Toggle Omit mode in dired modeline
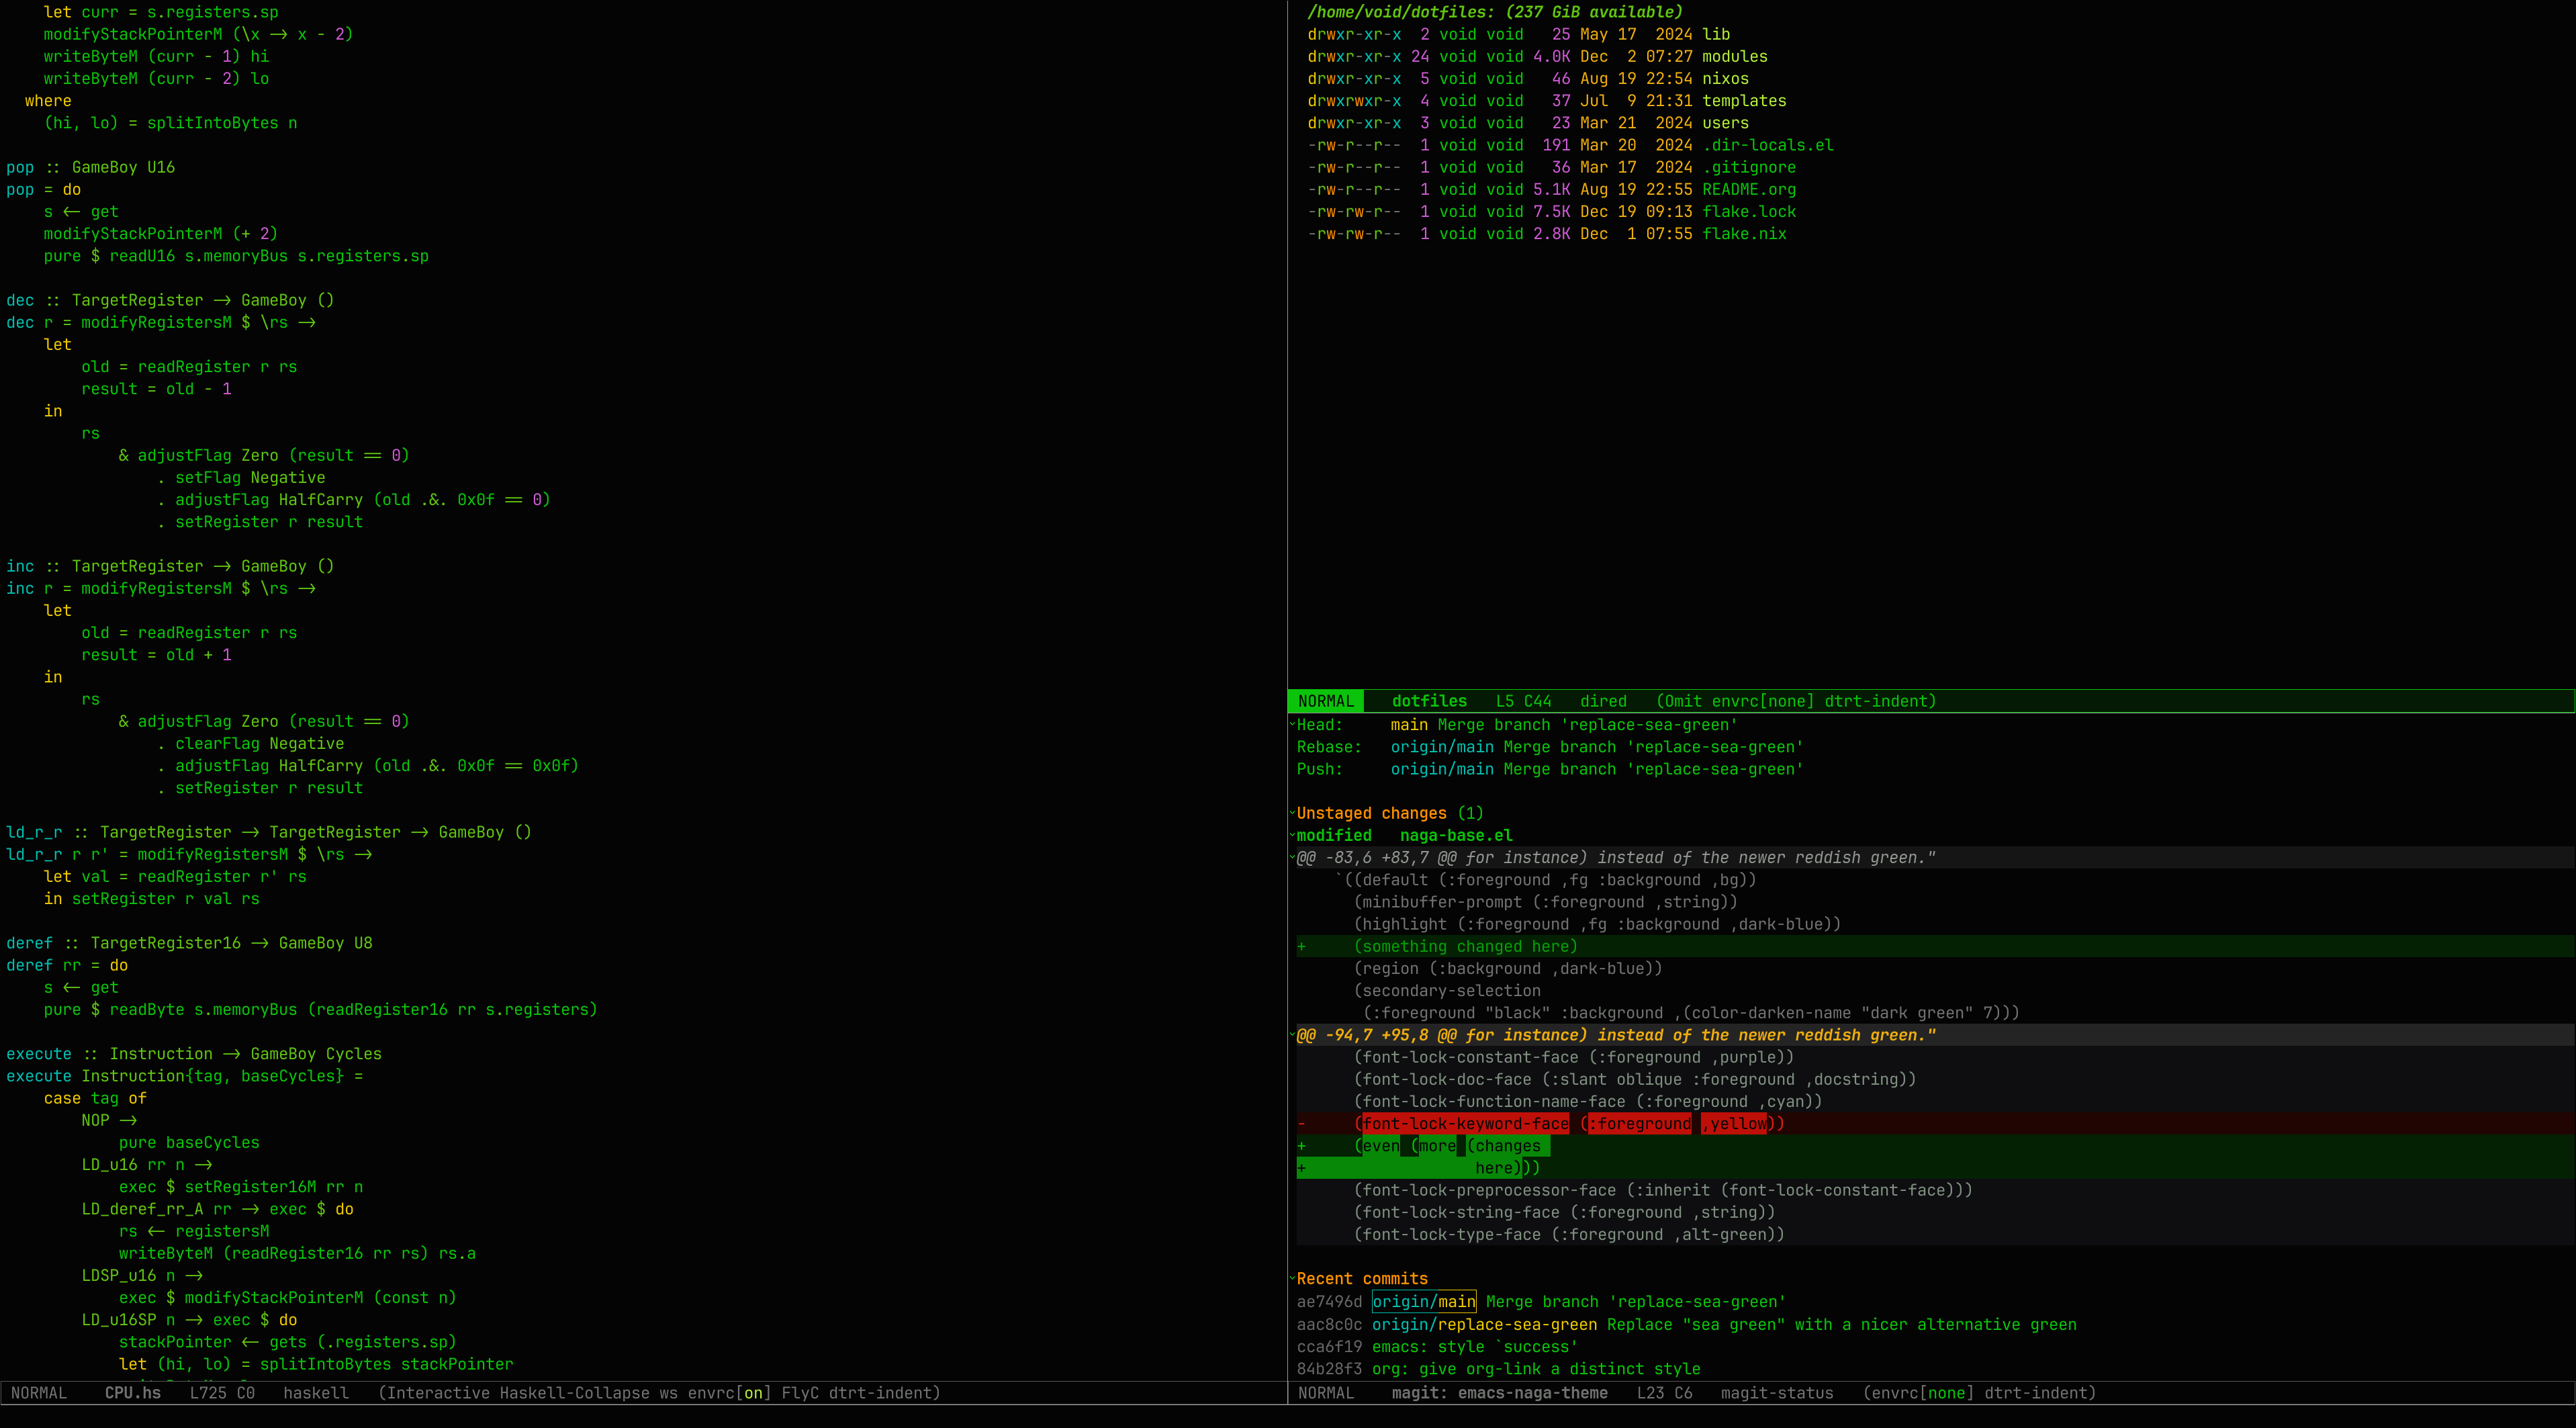The width and height of the screenshot is (2576, 1428). [x=1684, y=701]
